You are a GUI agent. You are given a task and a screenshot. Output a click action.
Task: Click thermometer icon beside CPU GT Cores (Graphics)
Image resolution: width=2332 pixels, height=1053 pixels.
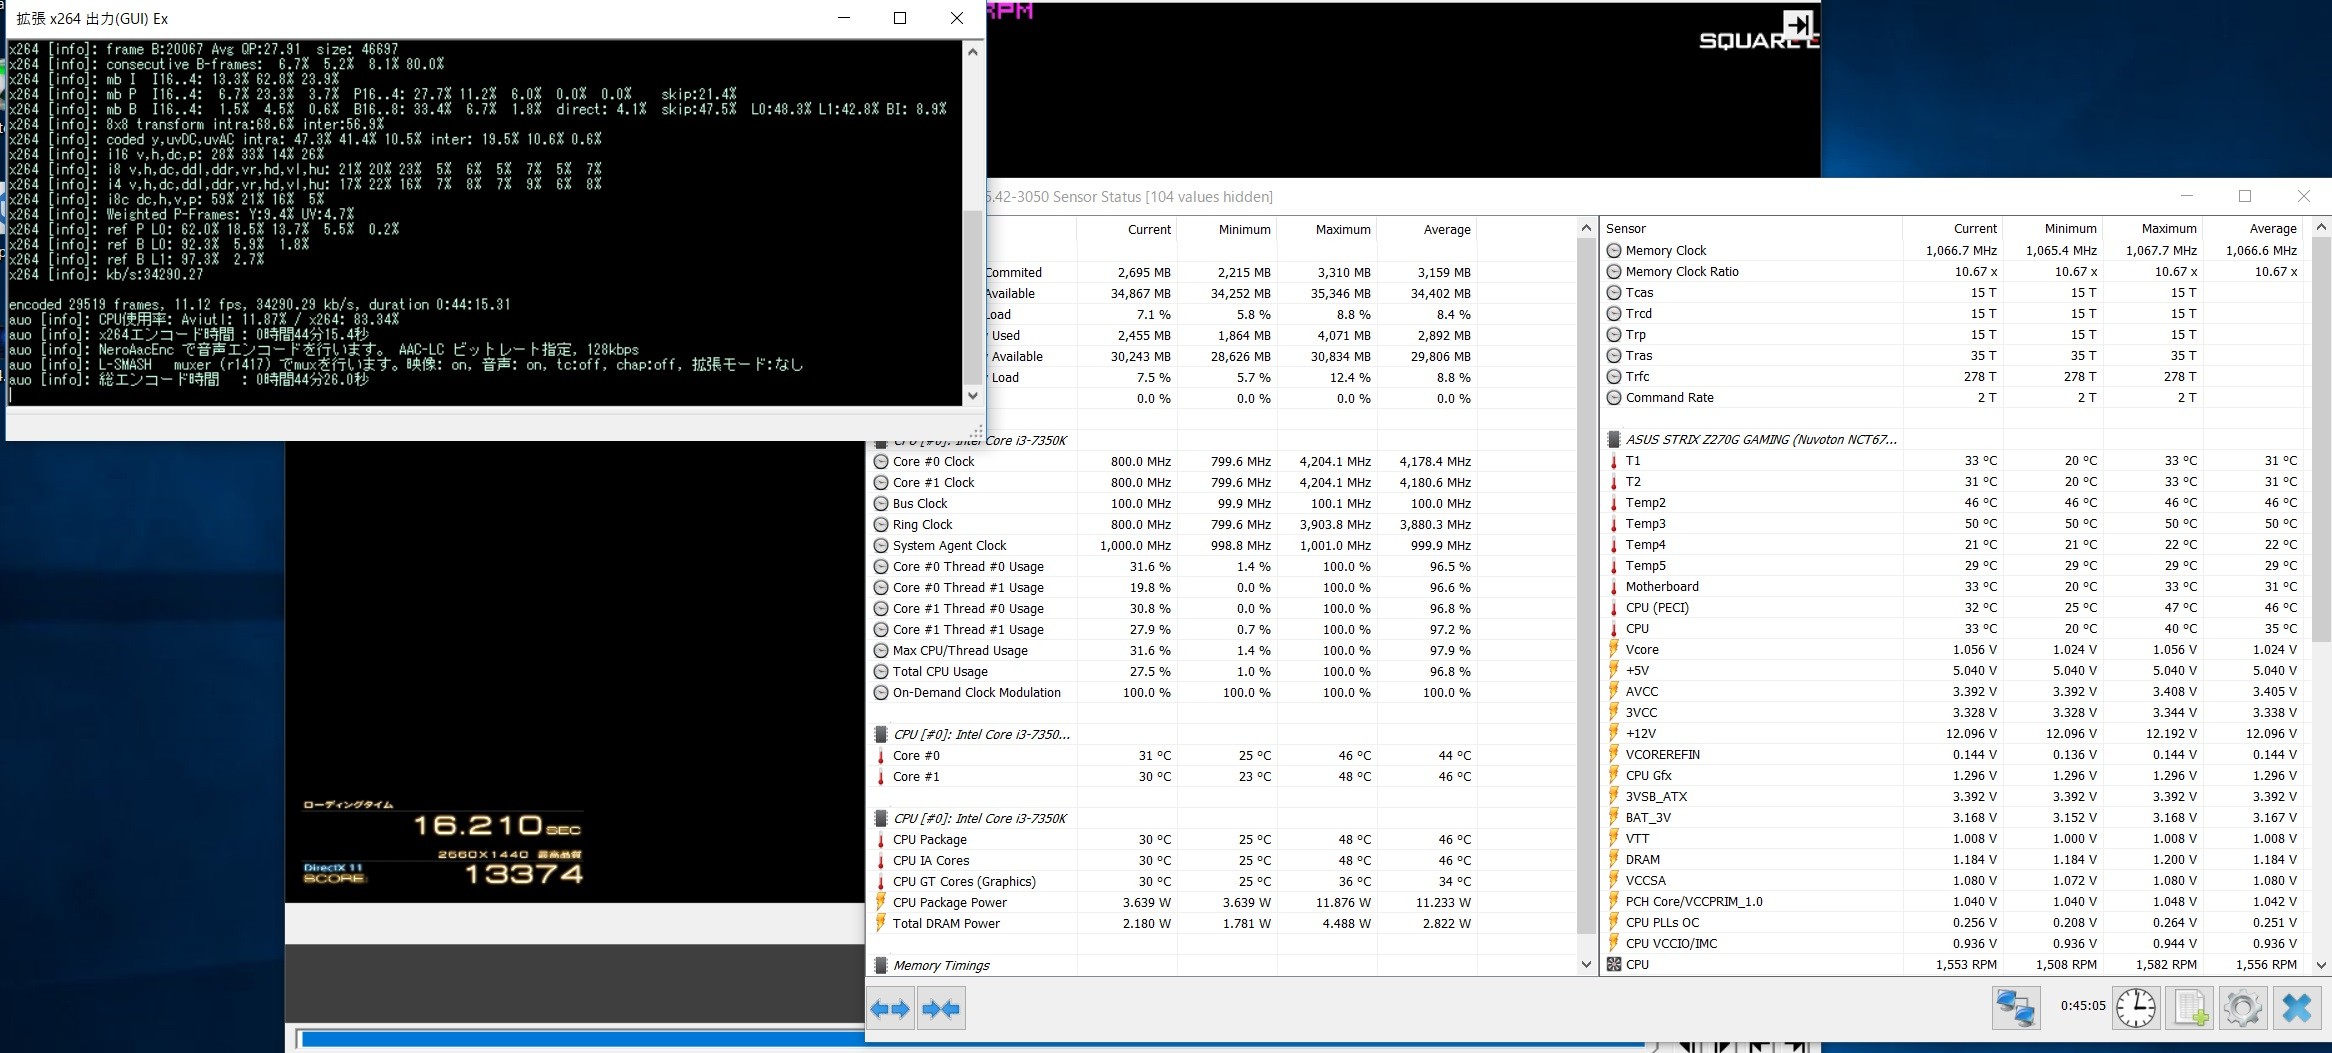pyautogui.click(x=881, y=881)
